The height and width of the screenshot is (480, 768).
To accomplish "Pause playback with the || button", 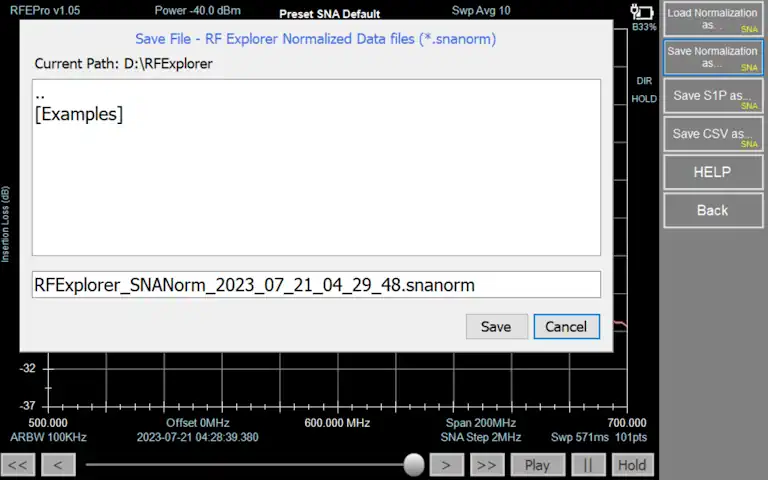I will point(588,465).
